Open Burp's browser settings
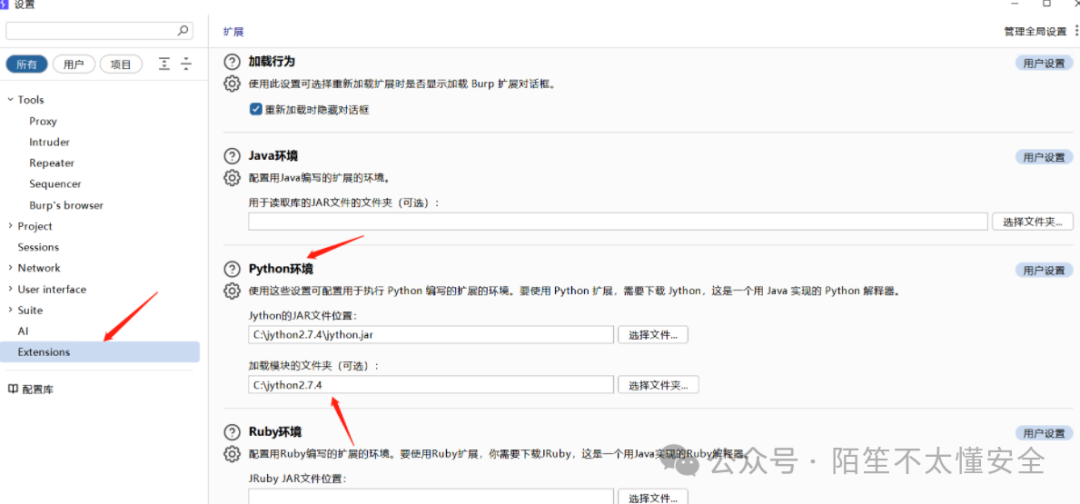This screenshot has width=1080, height=504. 66,205
